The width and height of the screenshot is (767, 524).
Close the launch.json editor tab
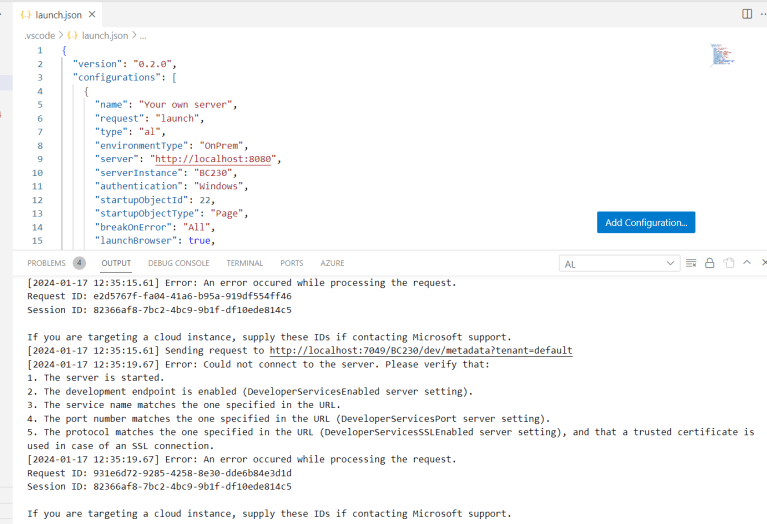92,15
